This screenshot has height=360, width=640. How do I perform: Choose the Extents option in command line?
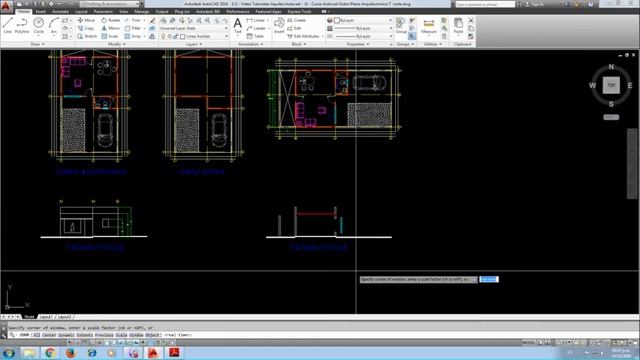coord(85,335)
